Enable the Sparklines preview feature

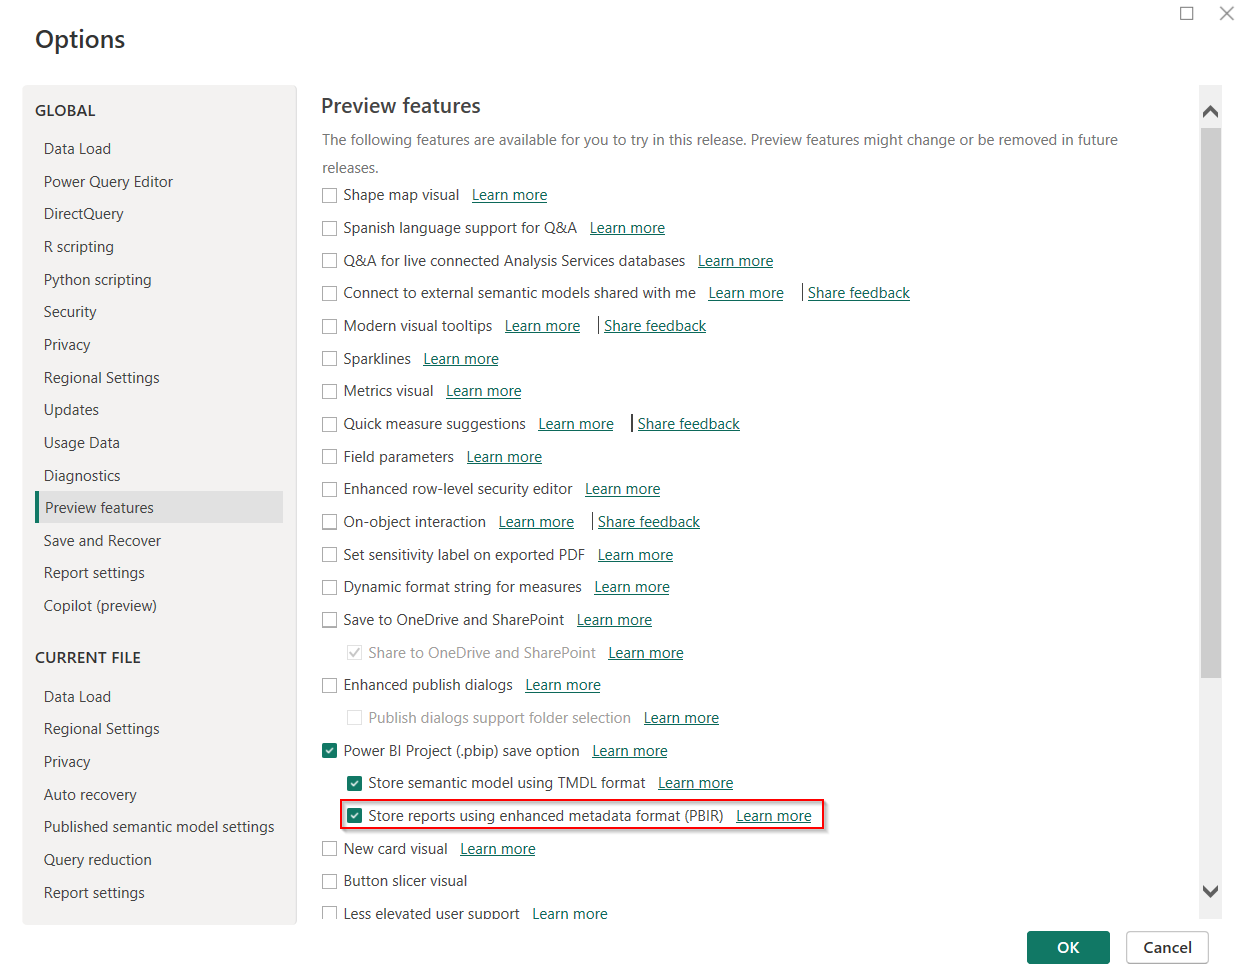(329, 359)
